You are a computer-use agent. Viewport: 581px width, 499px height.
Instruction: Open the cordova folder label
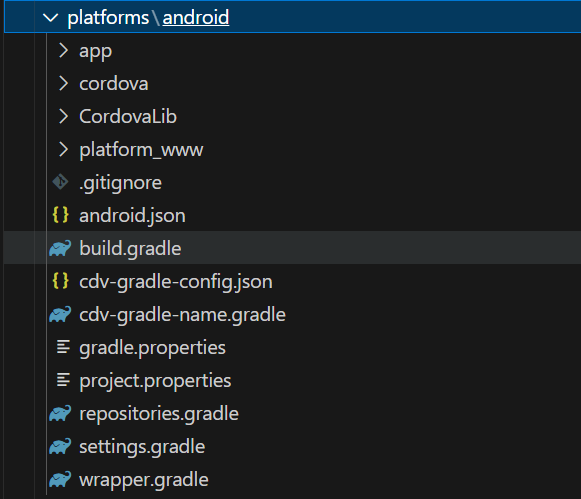[114, 84]
